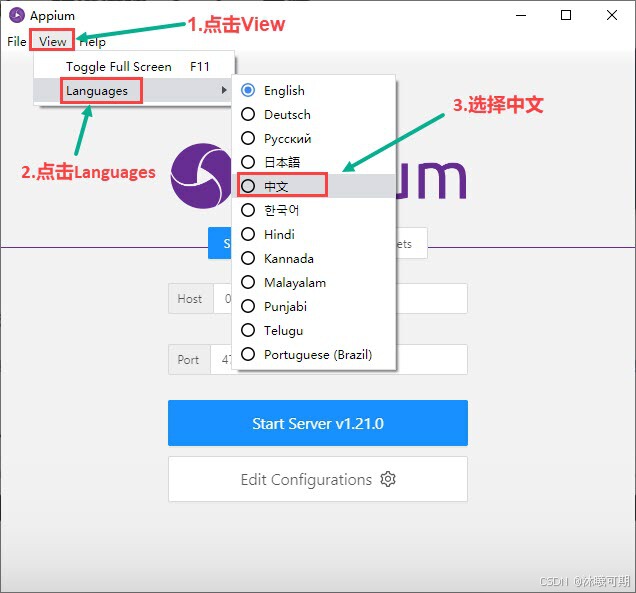Select Kannada language option
Image resolution: width=636 pixels, height=593 pixels.
pyautogui.click(x=314, y=258)
